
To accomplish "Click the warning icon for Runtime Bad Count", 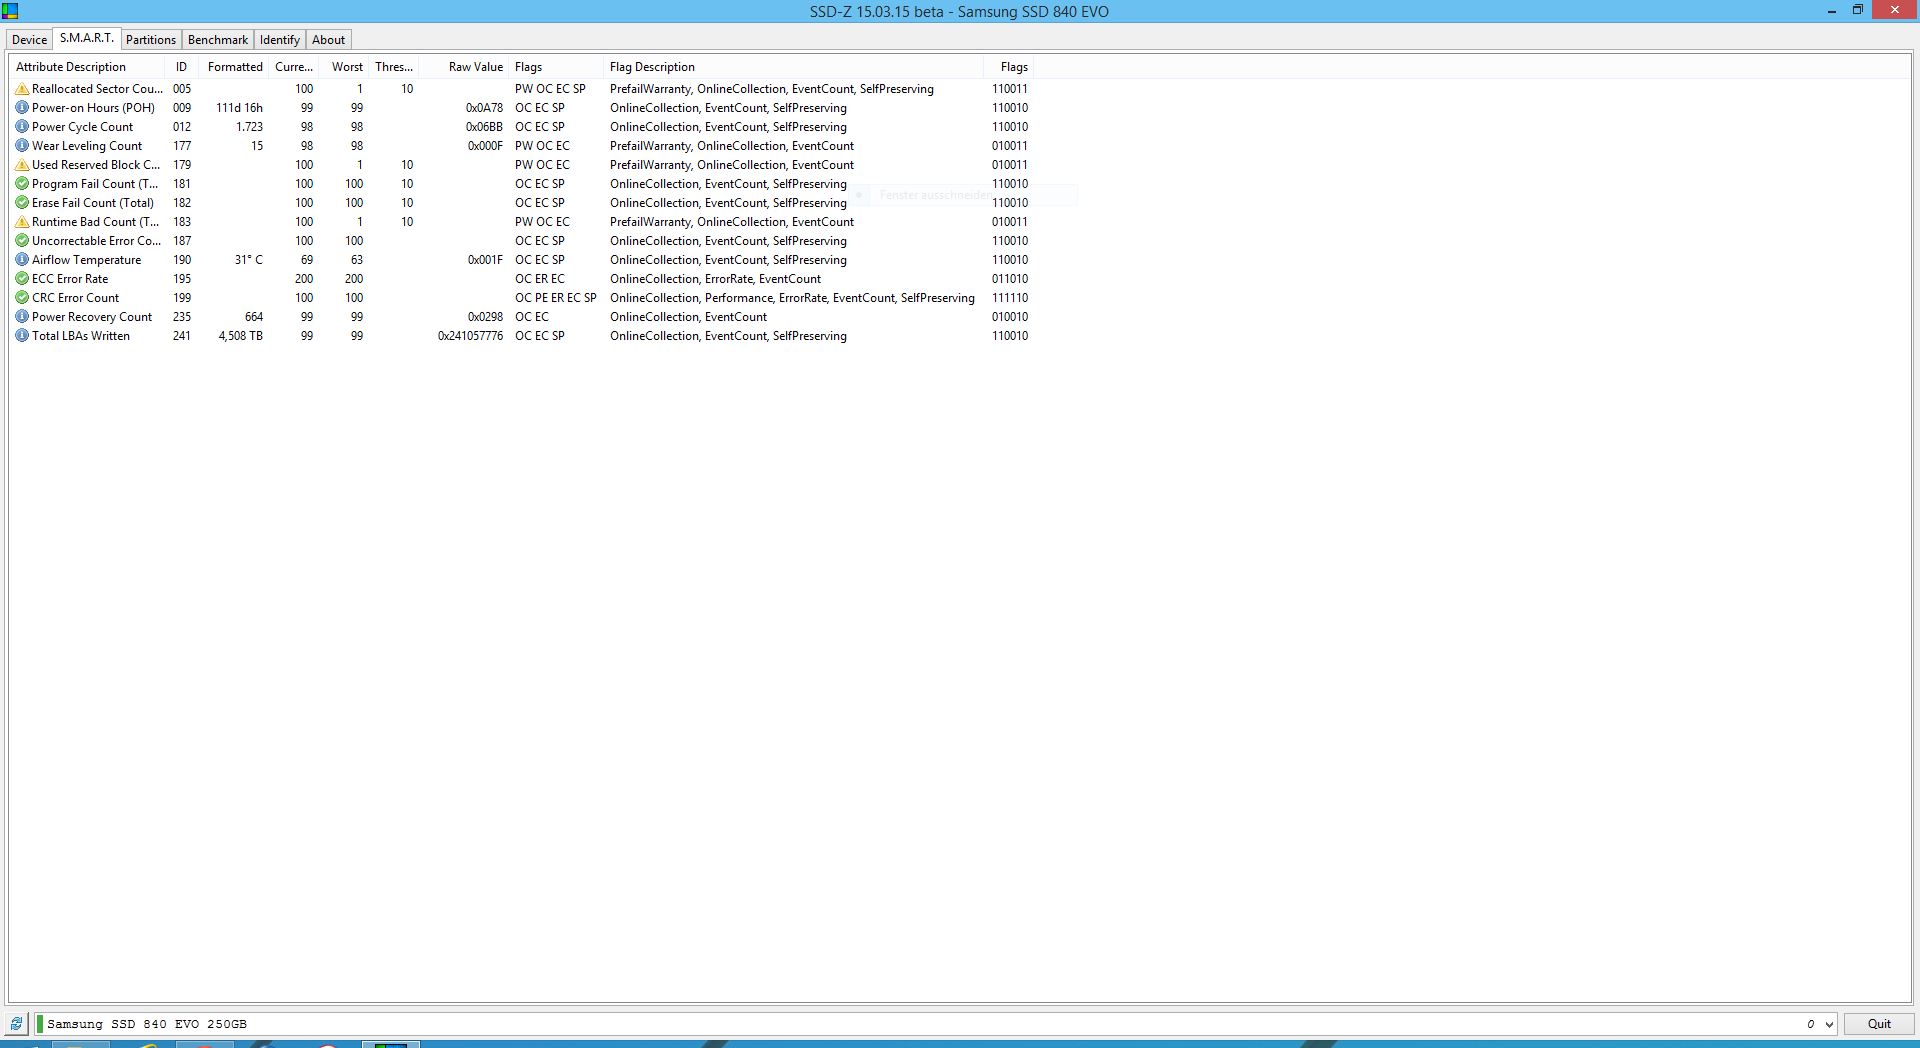I will [22, 222].
